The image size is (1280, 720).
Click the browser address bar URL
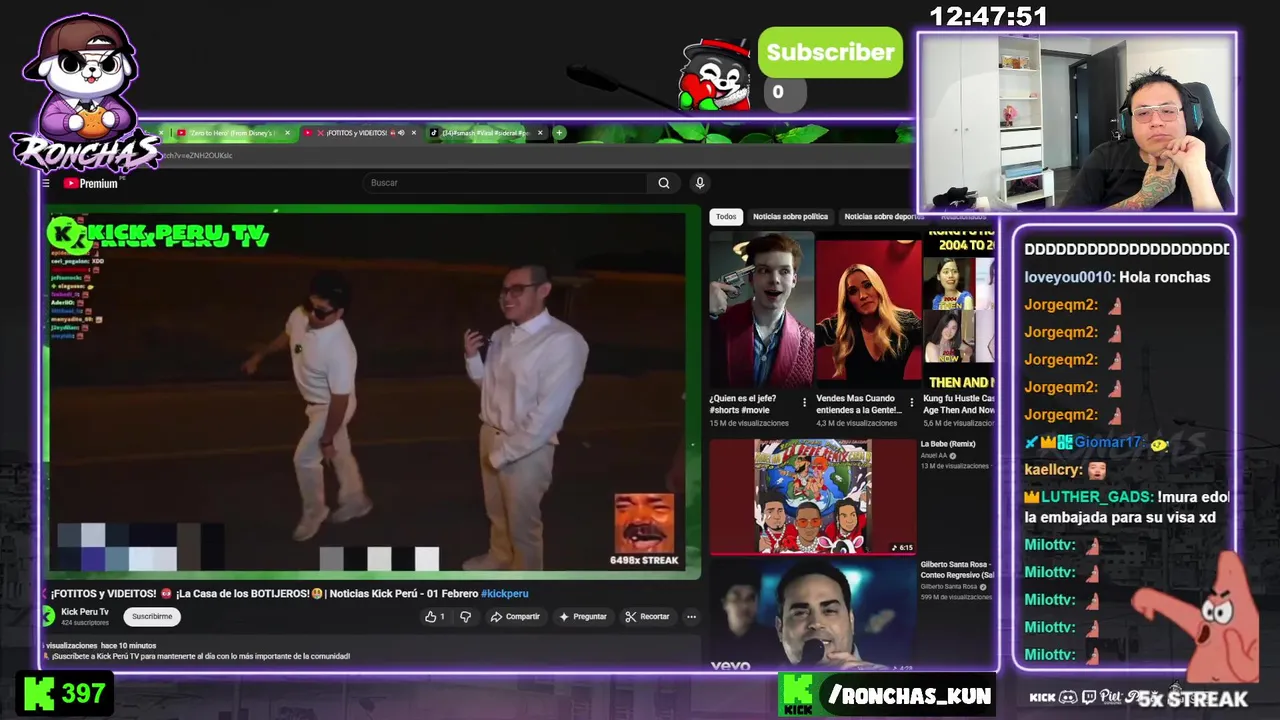click(x=196, y=156)
